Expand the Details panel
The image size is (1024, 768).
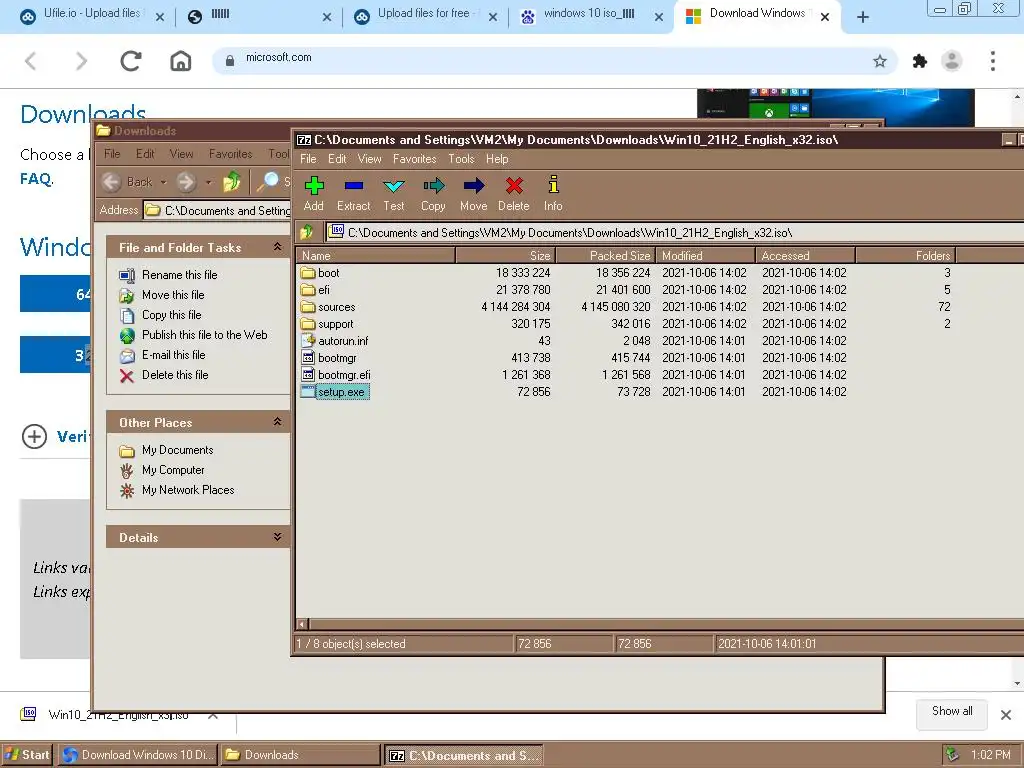pyautogui.click(x=278, y=537)
